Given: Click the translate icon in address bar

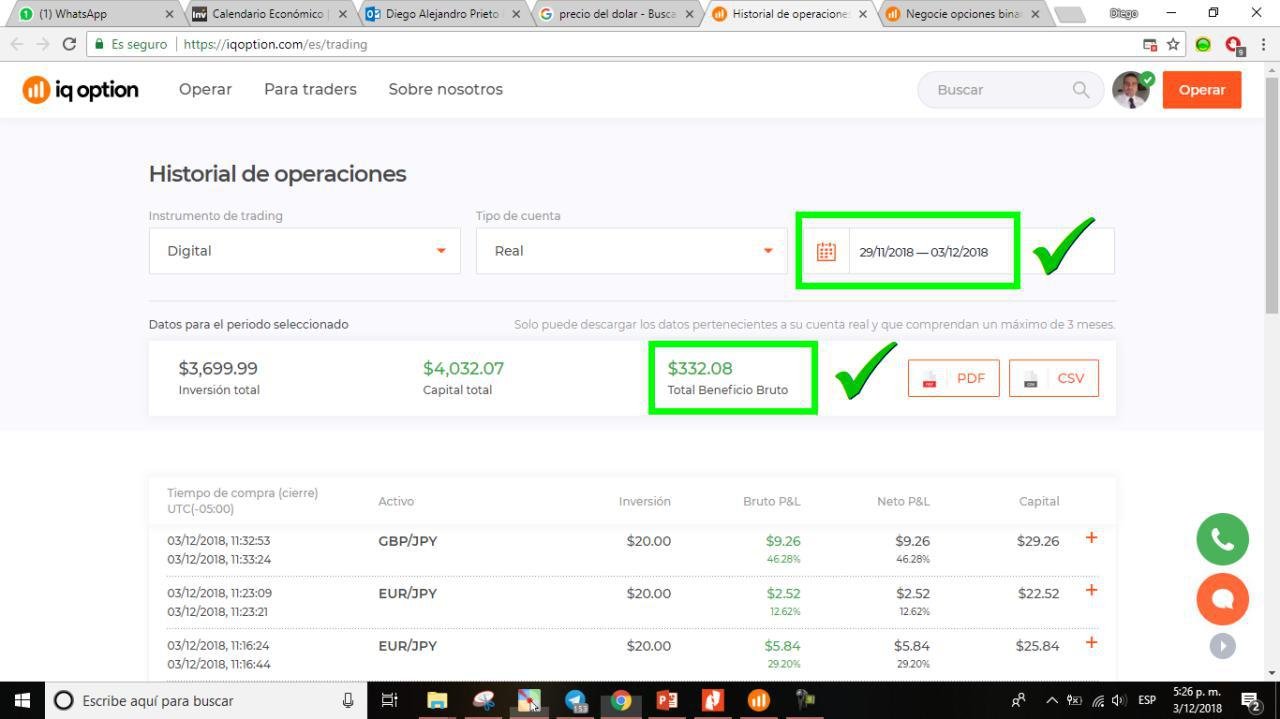Looking at the screenshot, I should 1150,44.
